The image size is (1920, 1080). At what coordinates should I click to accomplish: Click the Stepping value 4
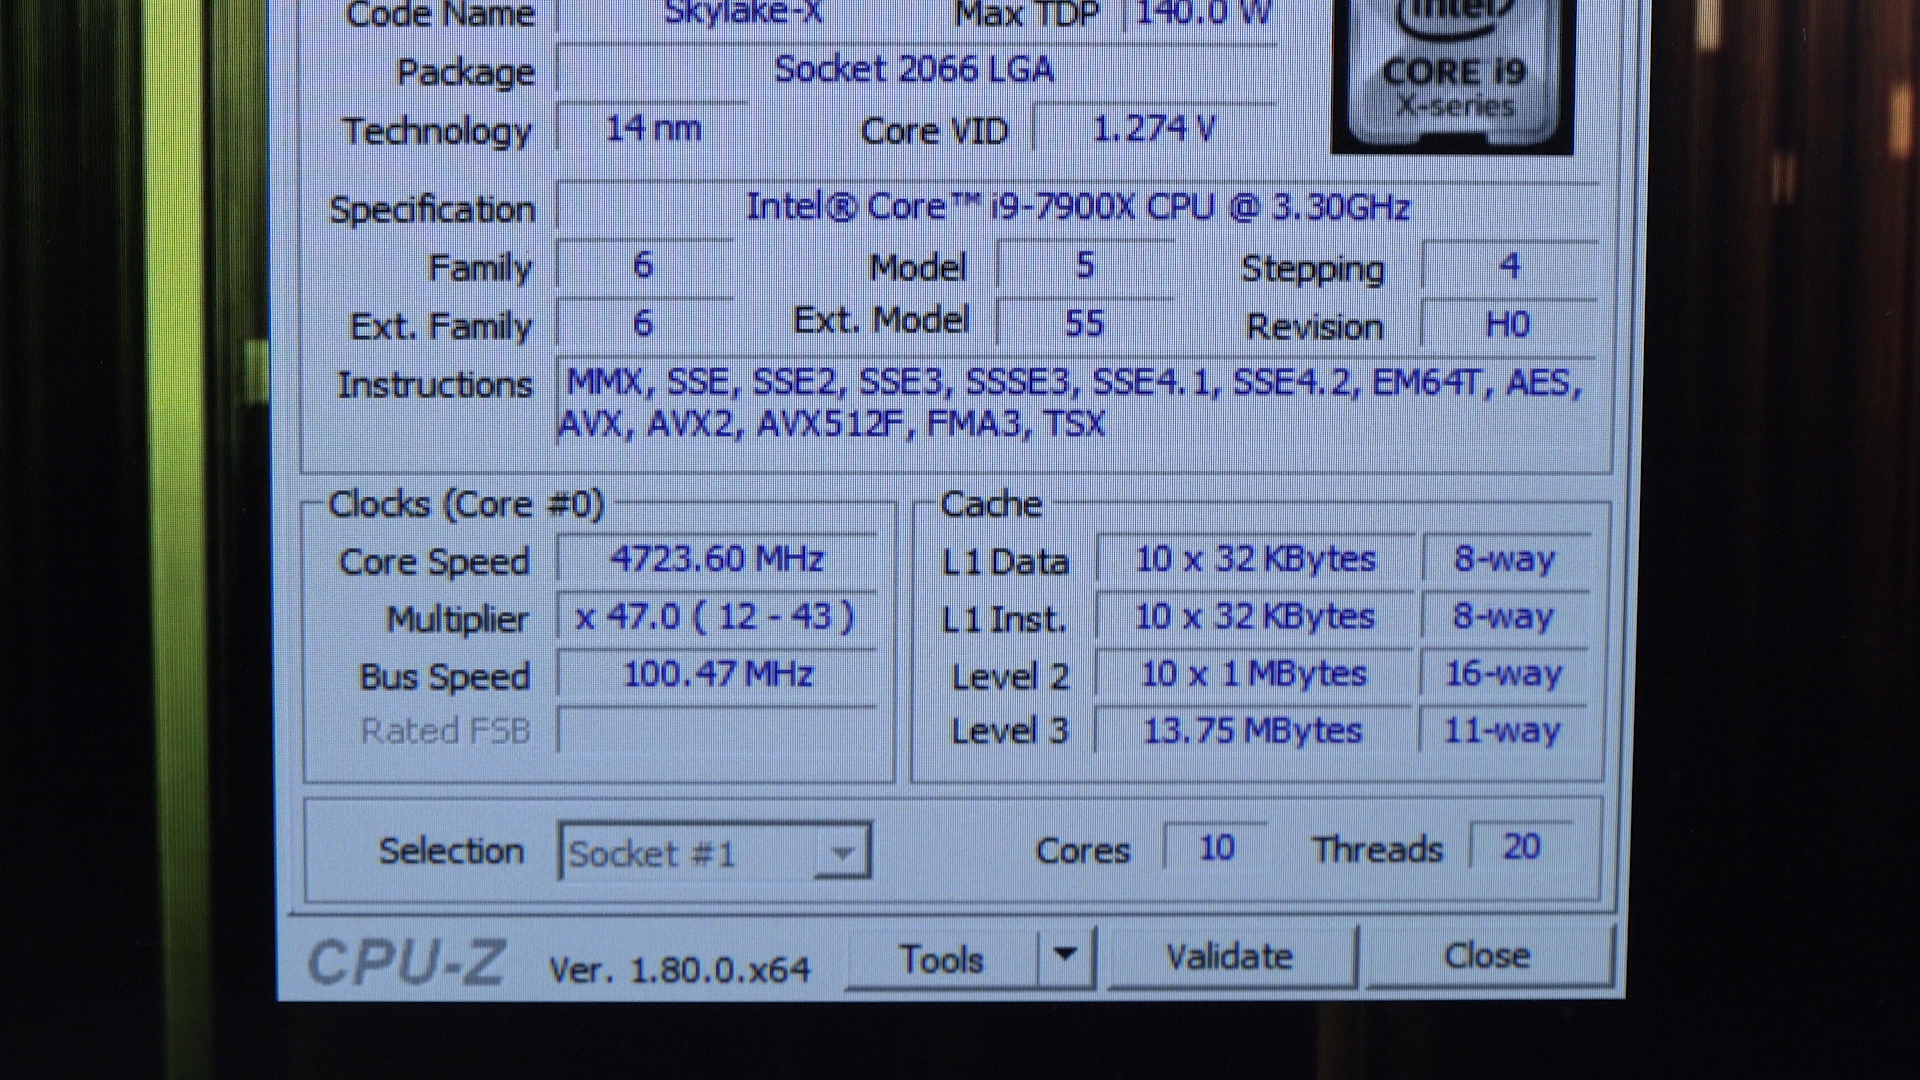[1510, 266]
